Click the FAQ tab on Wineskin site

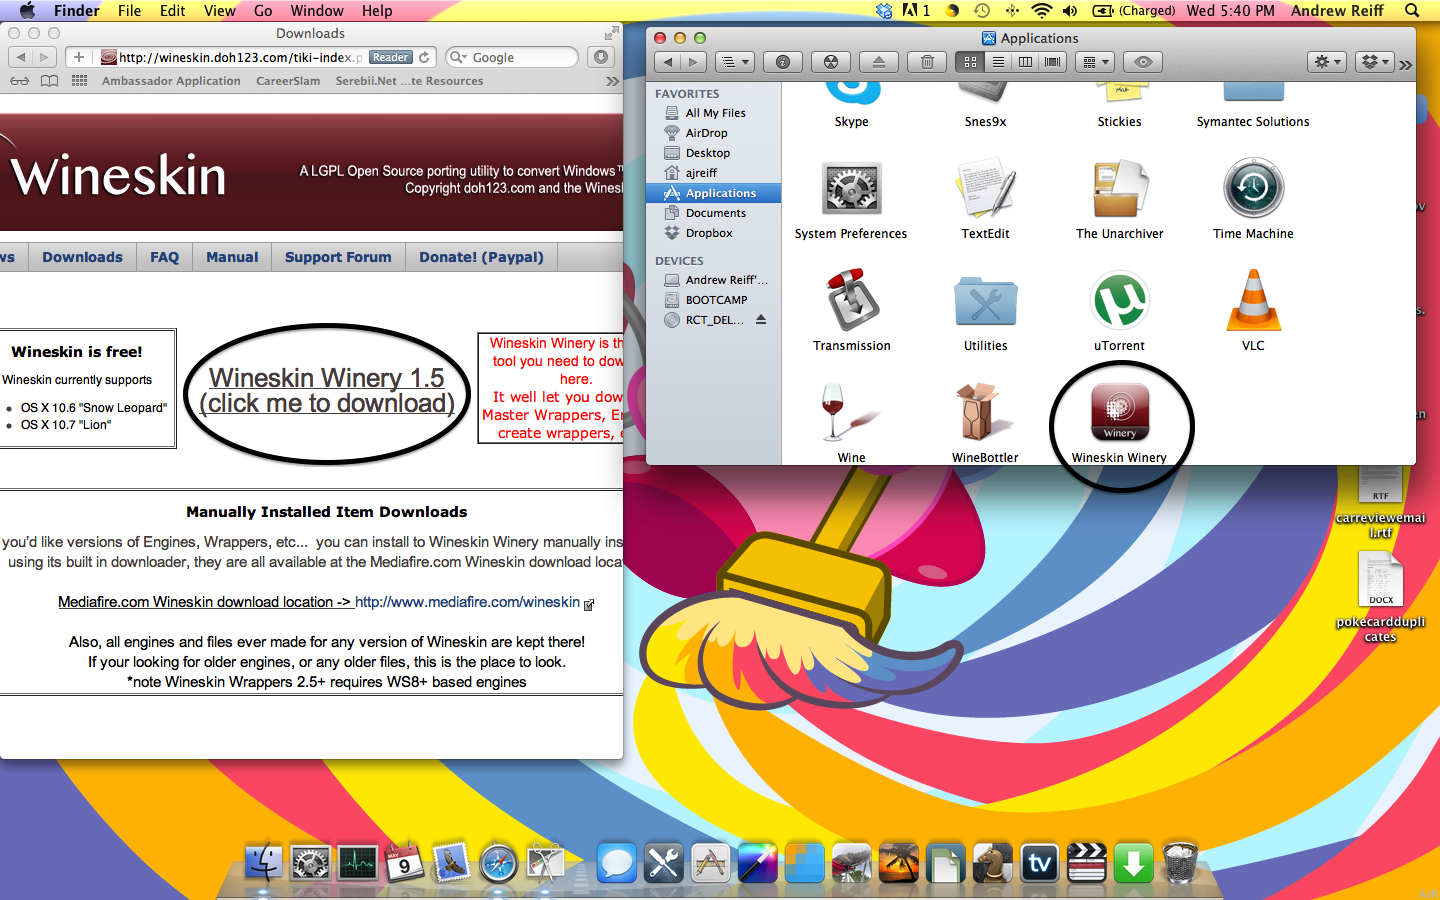(x=164, y=257)
